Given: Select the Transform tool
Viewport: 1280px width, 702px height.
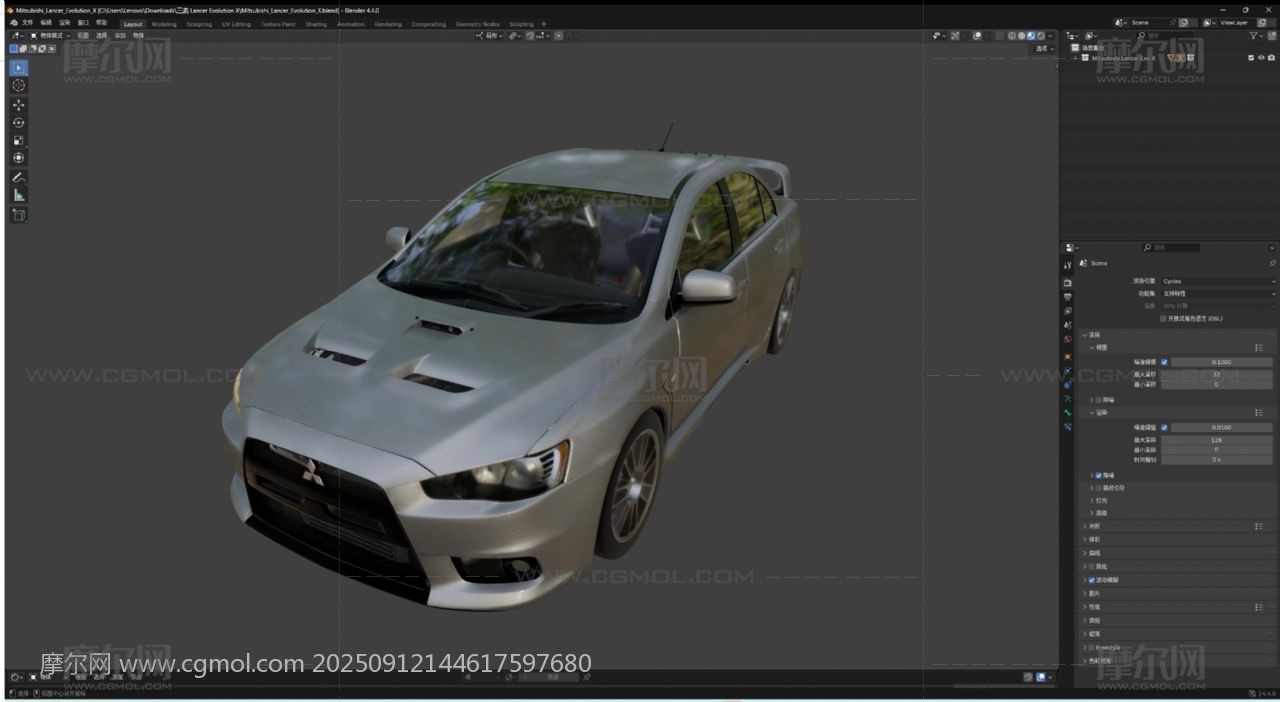Looking at the screenshot, I should coord(19,158).
